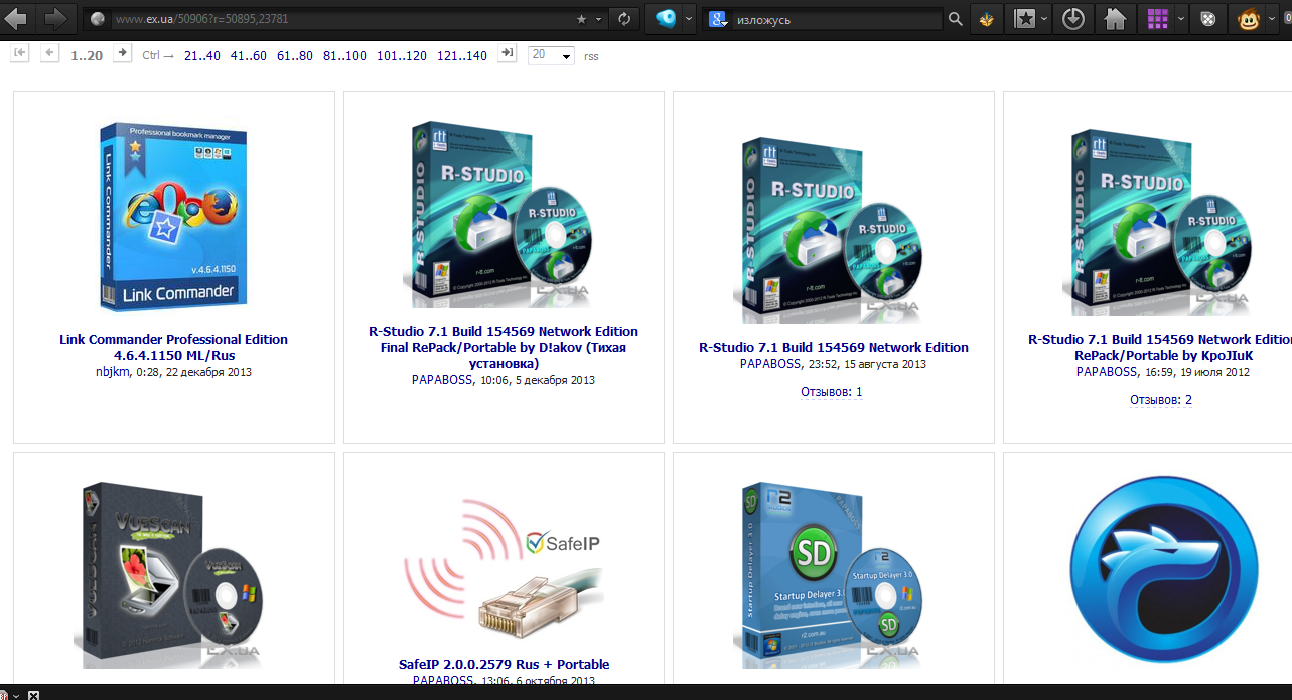Image resolution: width=1292 pixels, height=700 pixels.
Task: Open the monkey (Greasemonkey) icon
Action: (x=1249, y=19)
